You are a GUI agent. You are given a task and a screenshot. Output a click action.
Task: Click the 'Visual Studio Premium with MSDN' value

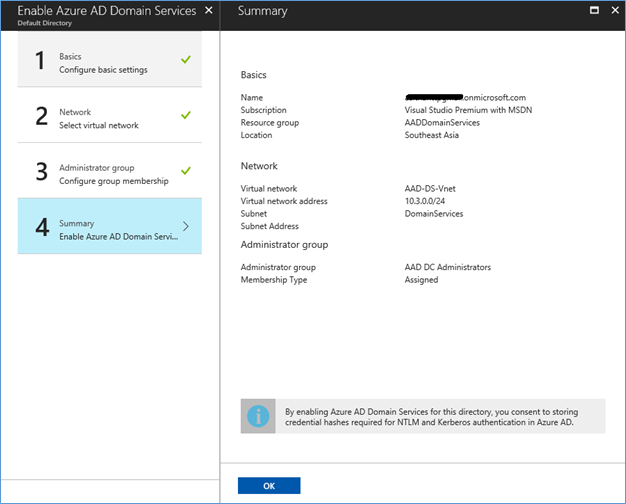[x=468, y=110]
